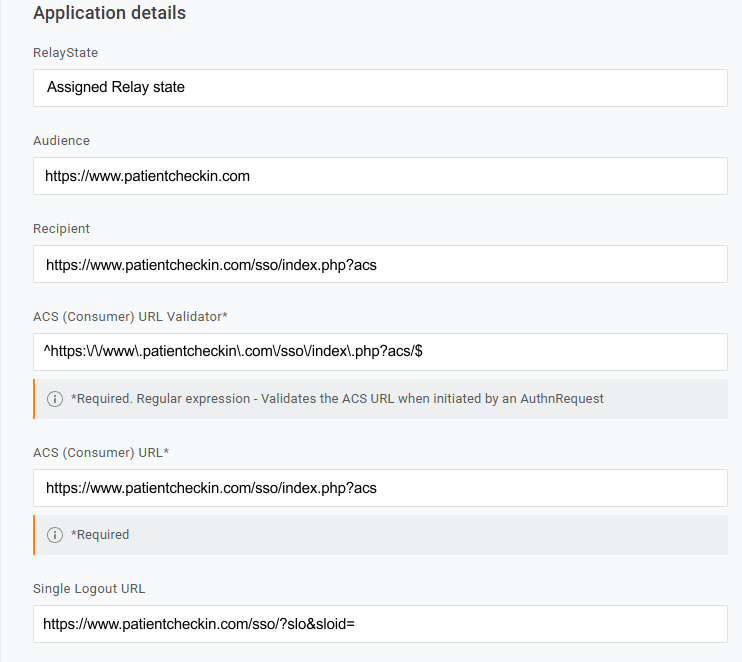742x662 pixels.
Task: Click the info icon in the plain *Required note
Action: tap(55, 535)
